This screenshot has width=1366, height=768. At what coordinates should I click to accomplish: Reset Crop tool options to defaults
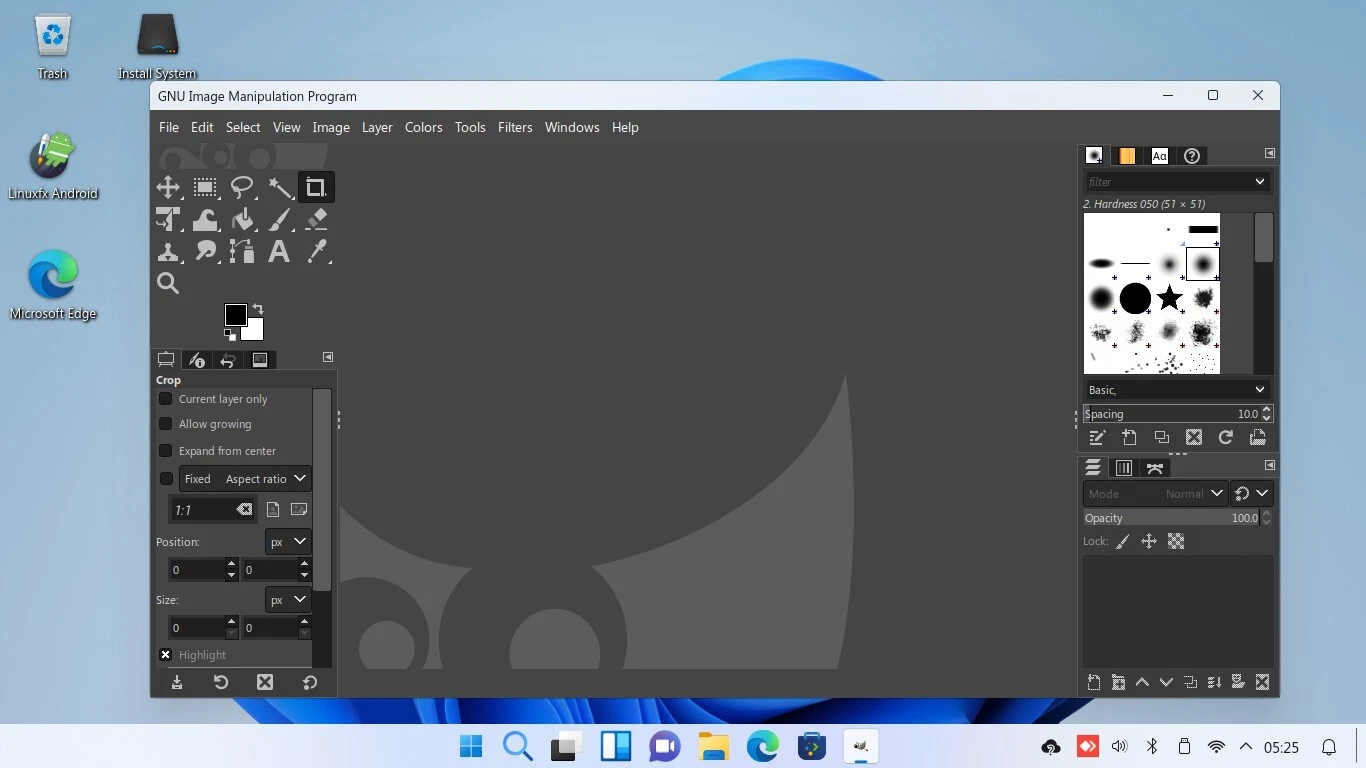tap(310, 682)
